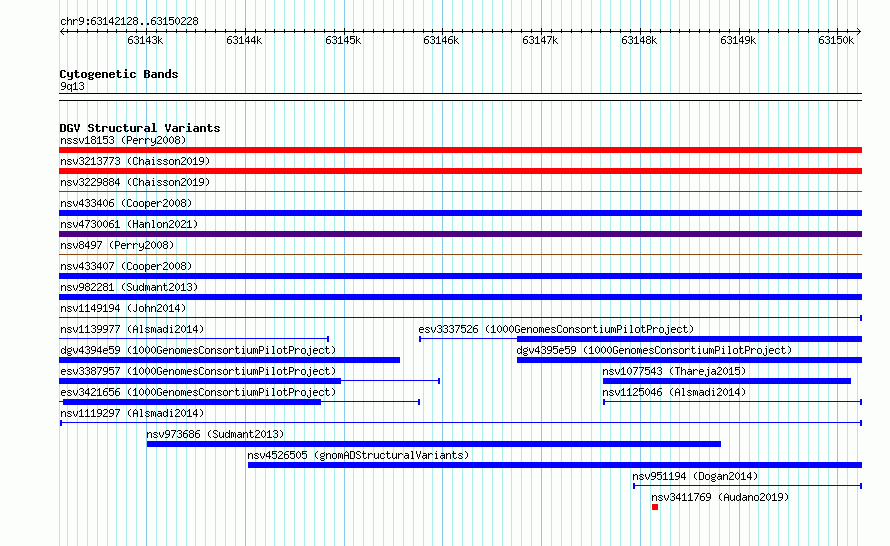Open nsv951194 (Dogan2014) variant label

[695, 476]
